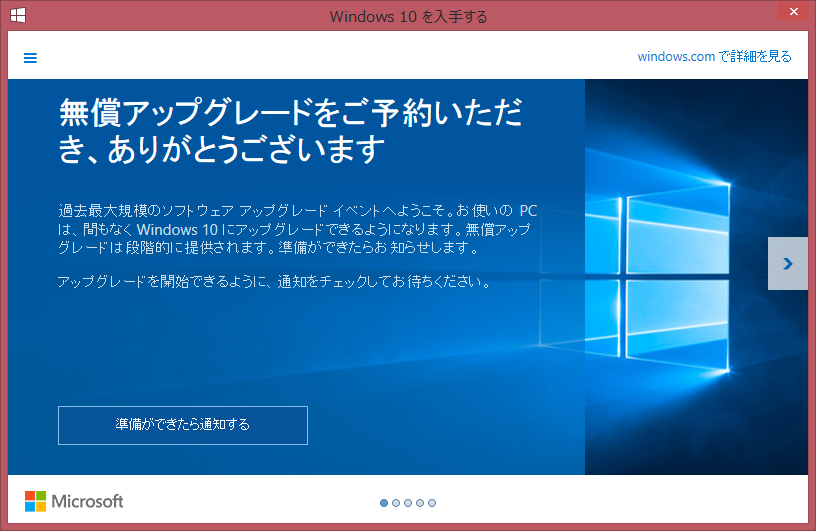Select the second page indicator dot

[x=396, y=503]
